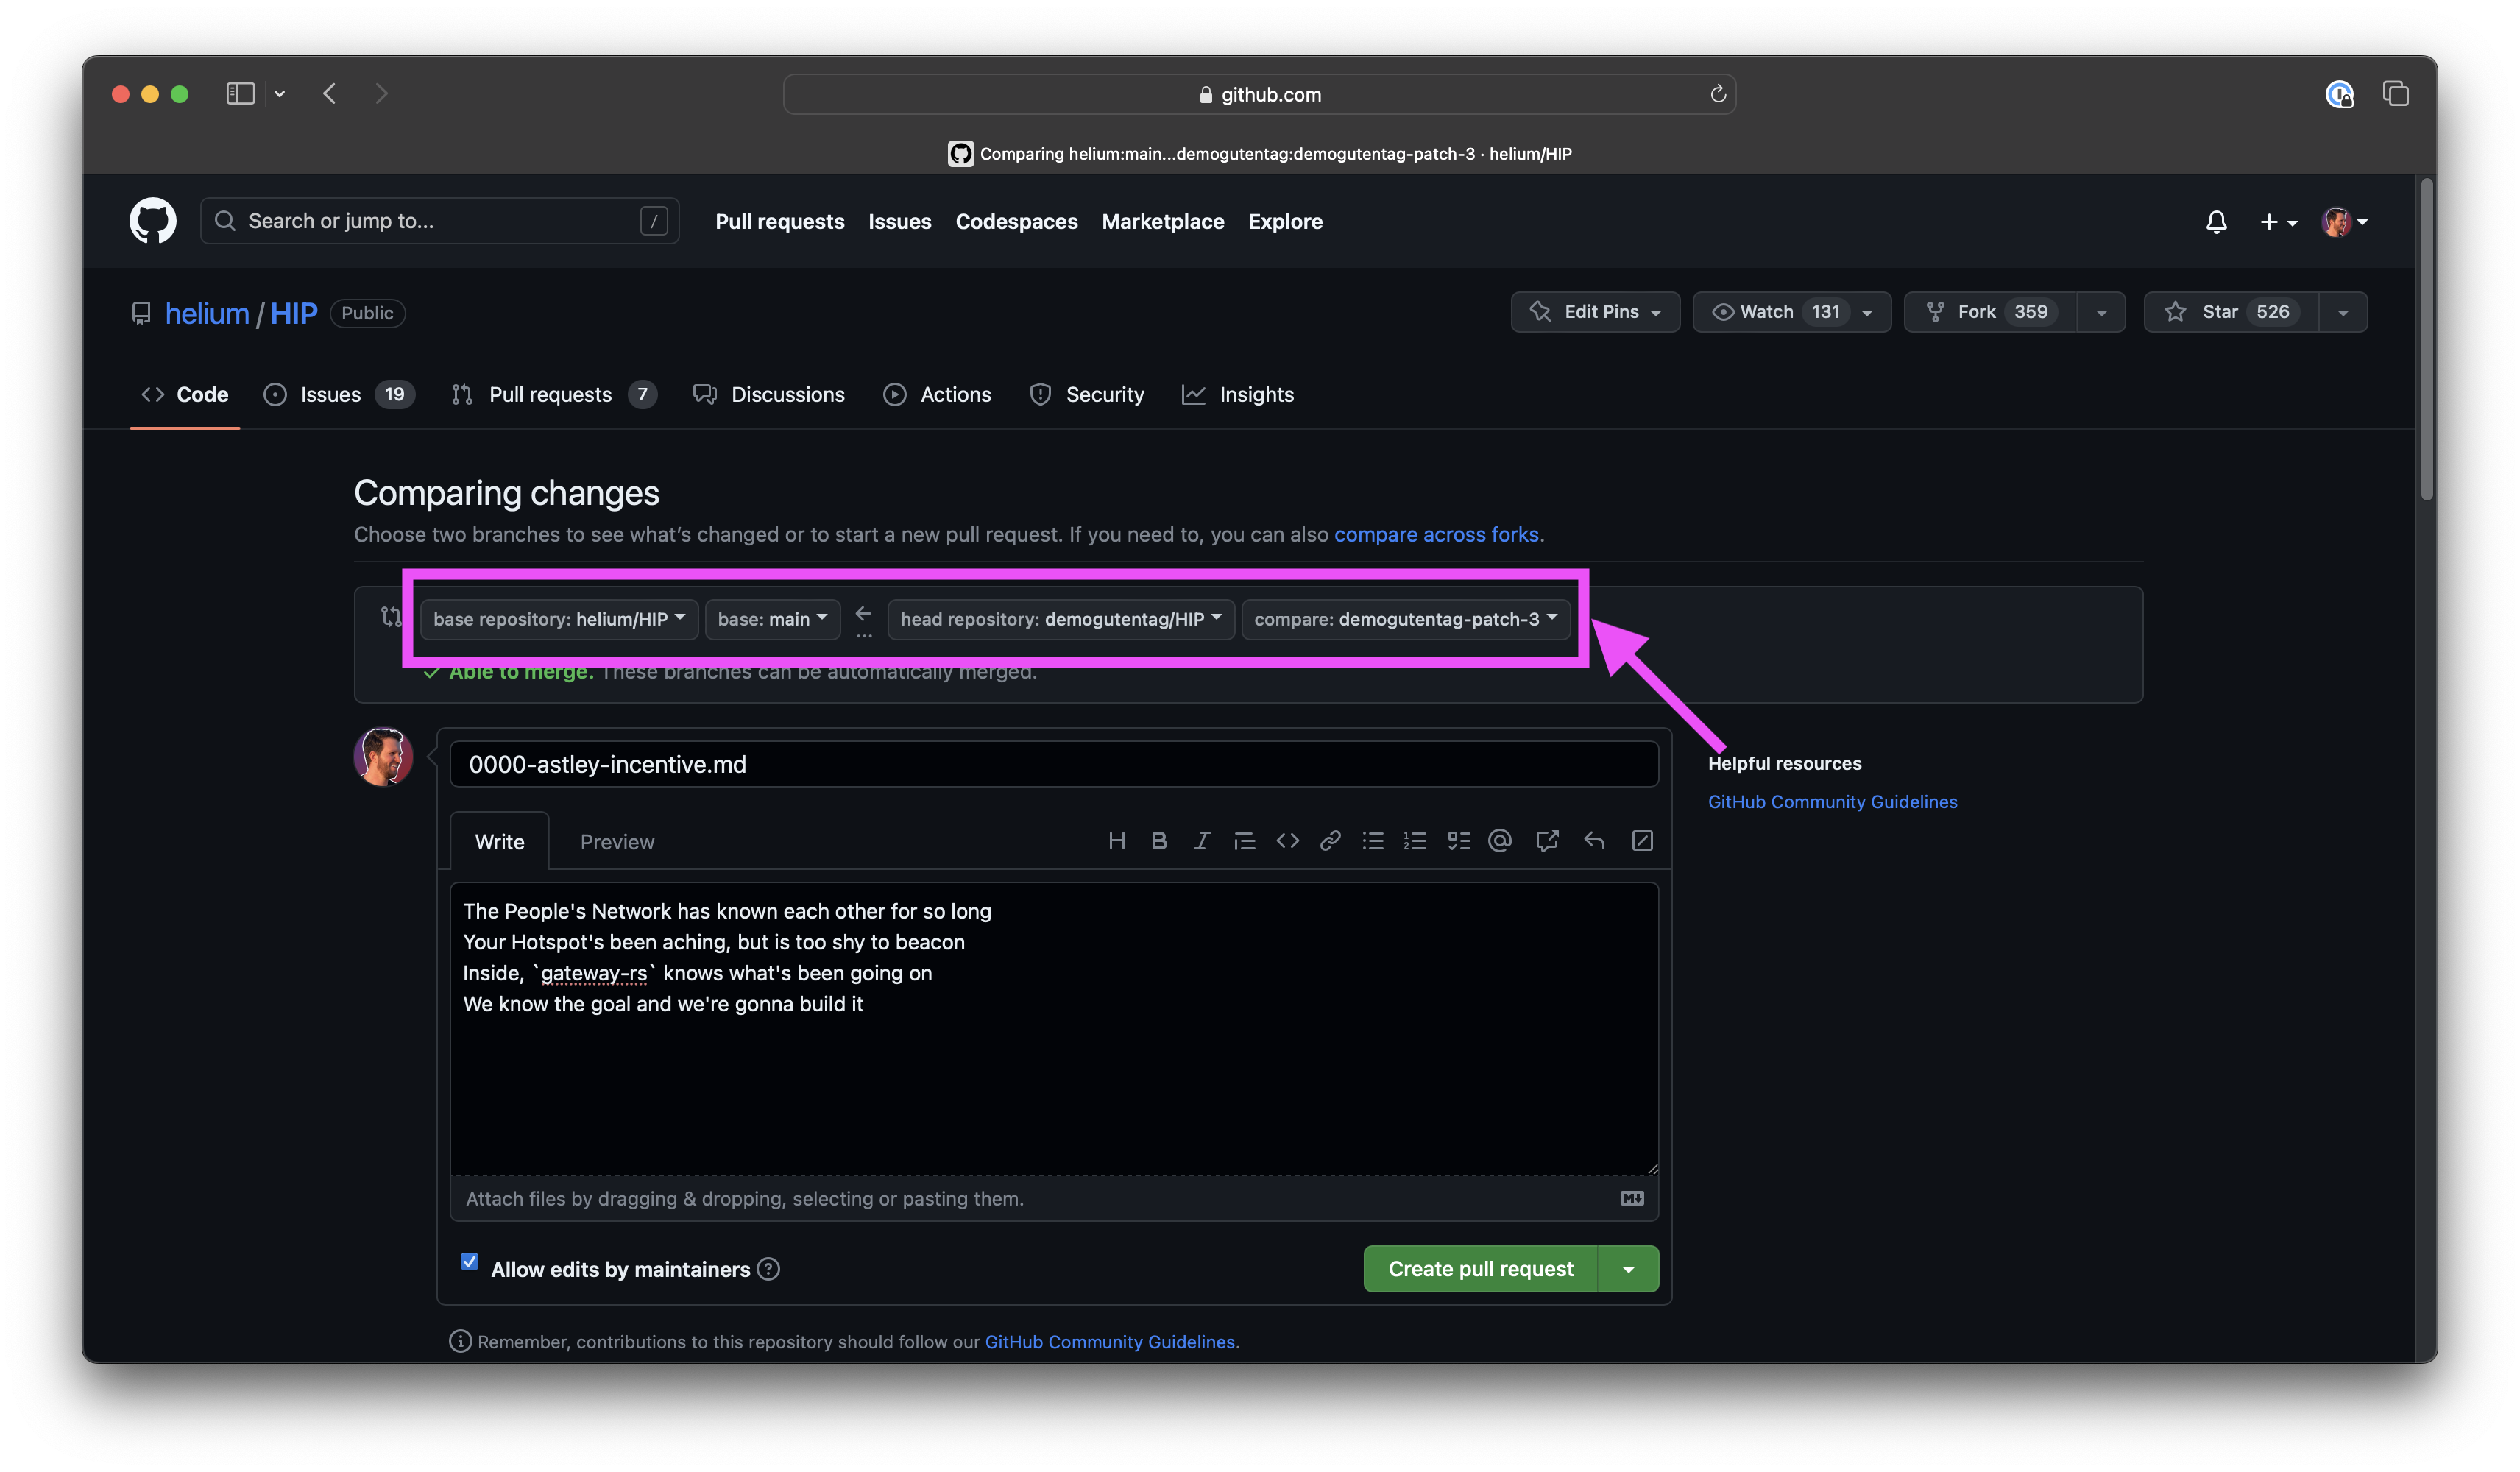The width and height of the screenshot is (2520, 1472).
Task: Click the heading formatting icon
Action: [x=1117, y=841]
